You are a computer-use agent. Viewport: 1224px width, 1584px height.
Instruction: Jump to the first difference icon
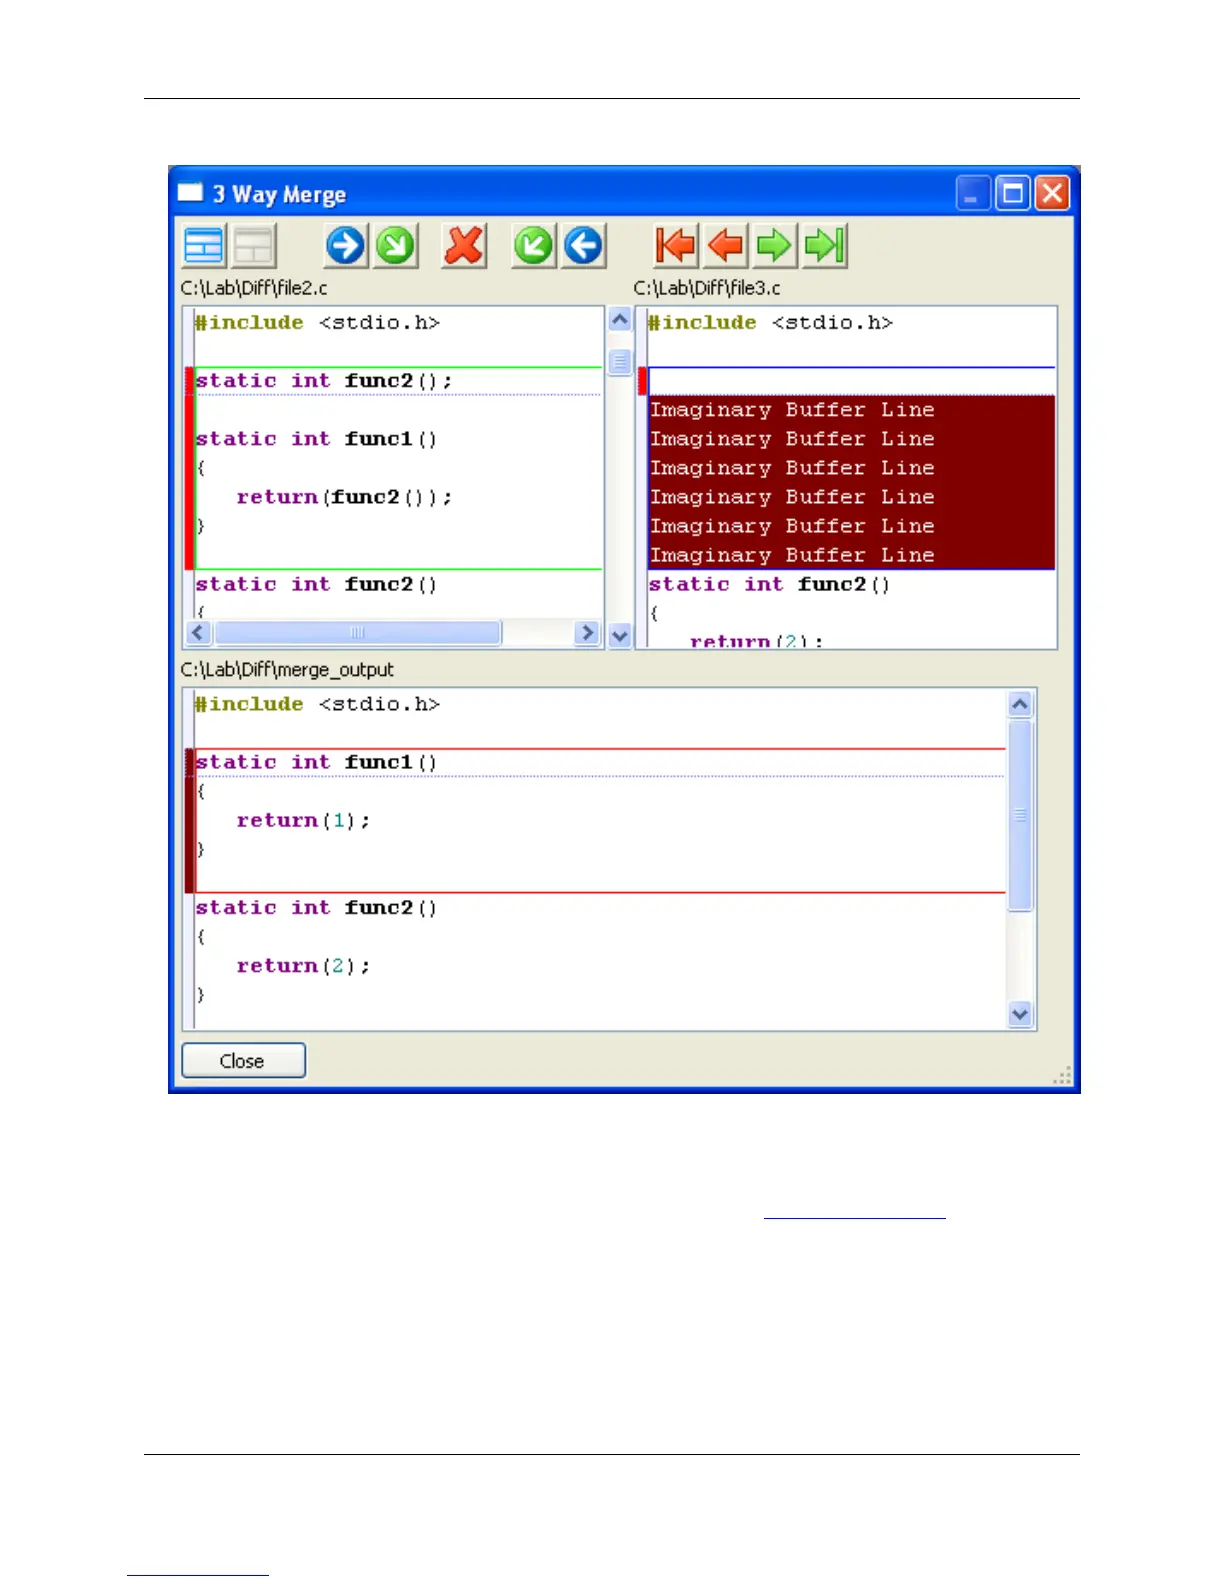click(x=676, y=246)
